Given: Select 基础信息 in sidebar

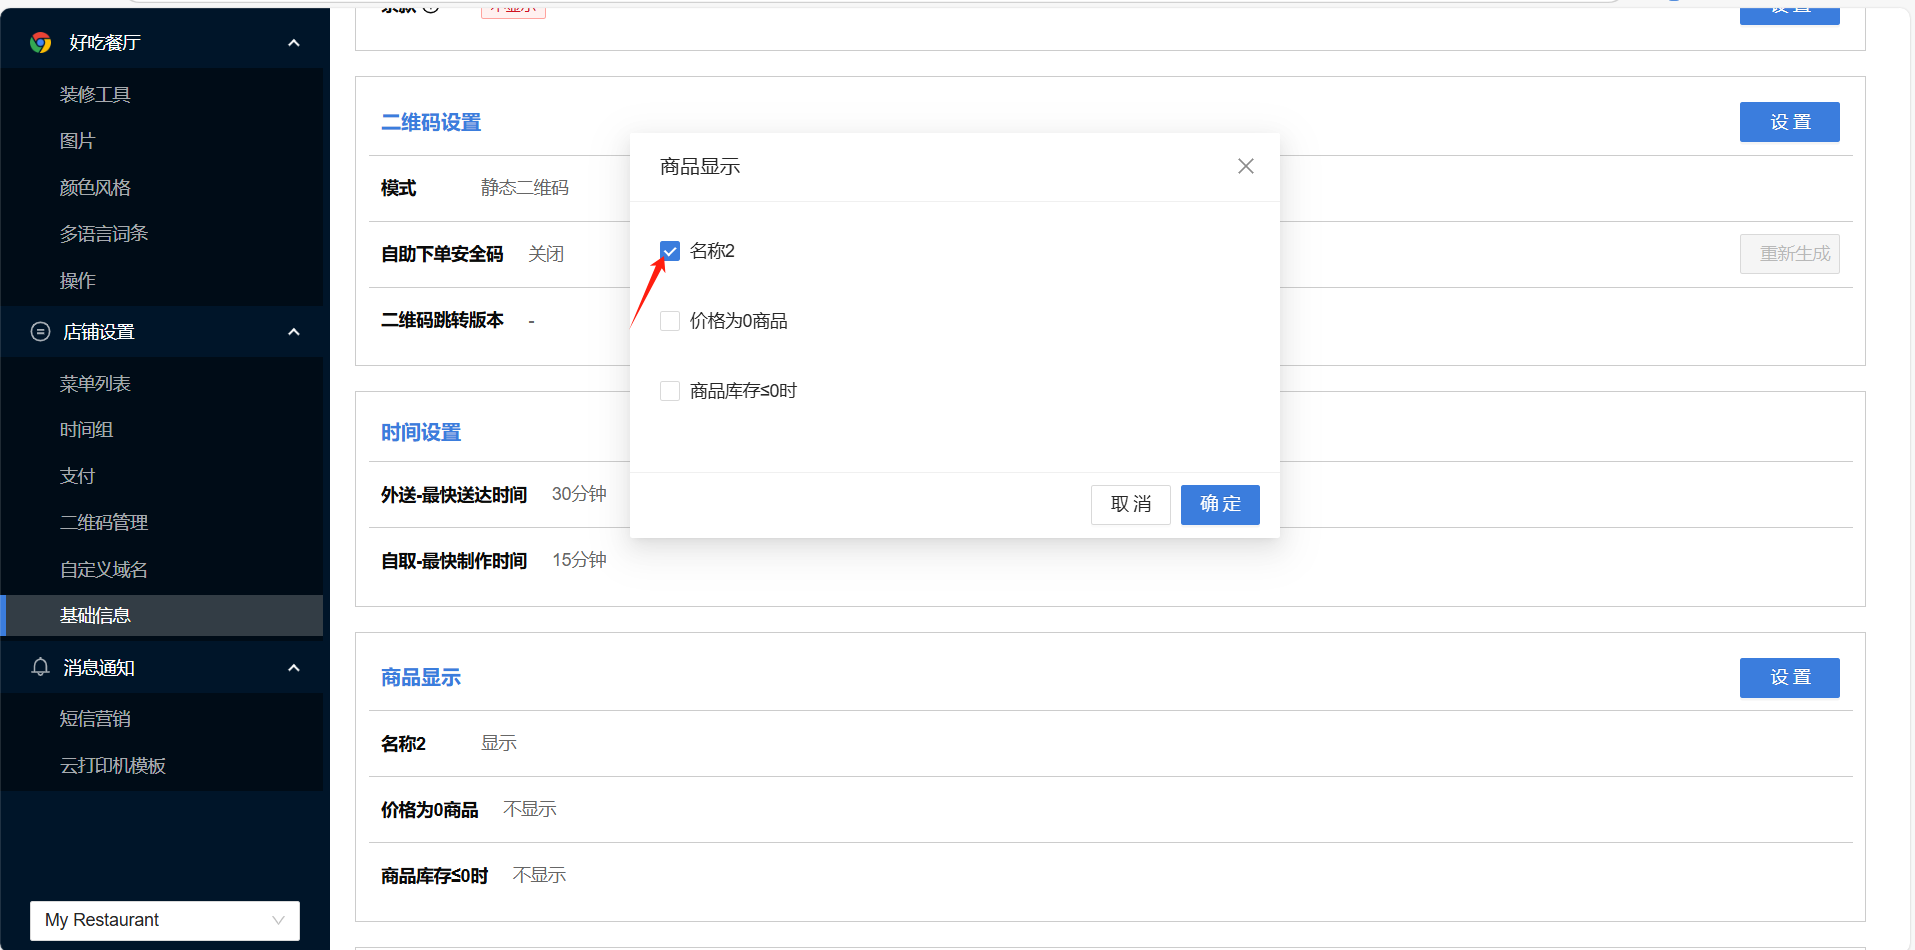Looking at the screenshot, I should [162, 615].
